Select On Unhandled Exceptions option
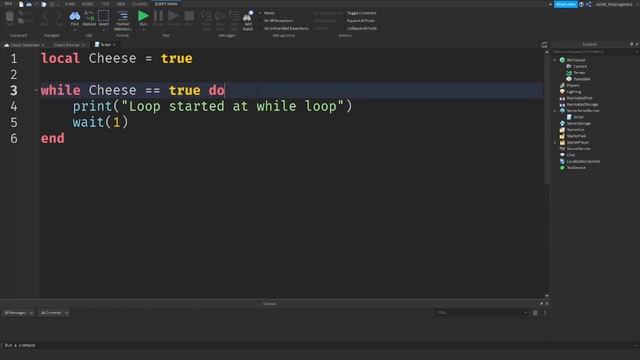 [286, 29]
